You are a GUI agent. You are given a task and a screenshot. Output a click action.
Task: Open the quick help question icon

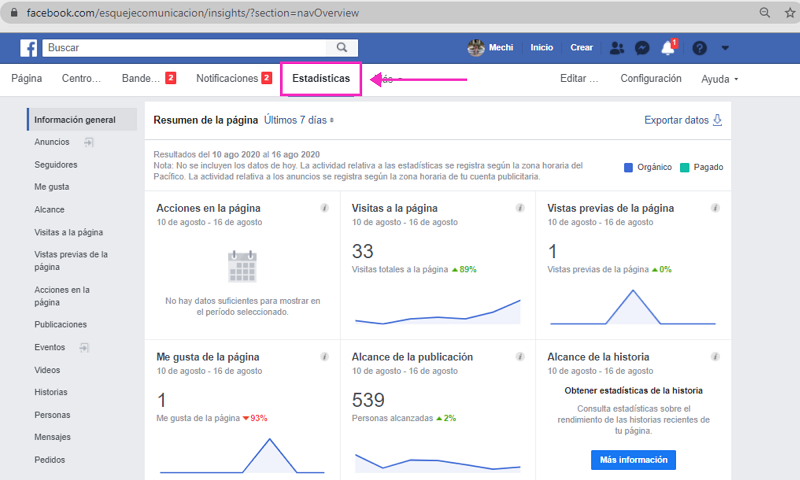pyautogui.click(x=699, y=48)
